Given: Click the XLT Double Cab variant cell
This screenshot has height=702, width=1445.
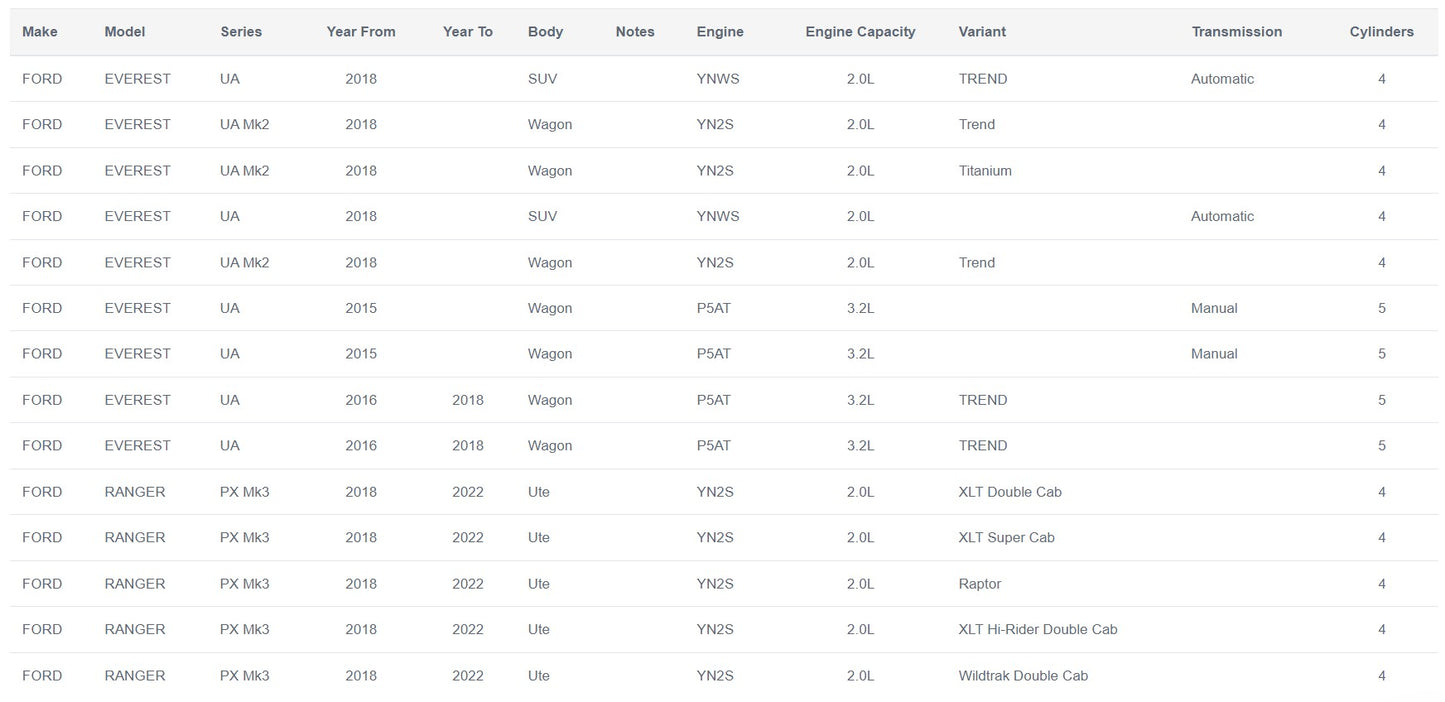Looking at the screenshot, I should point(1010,492).
